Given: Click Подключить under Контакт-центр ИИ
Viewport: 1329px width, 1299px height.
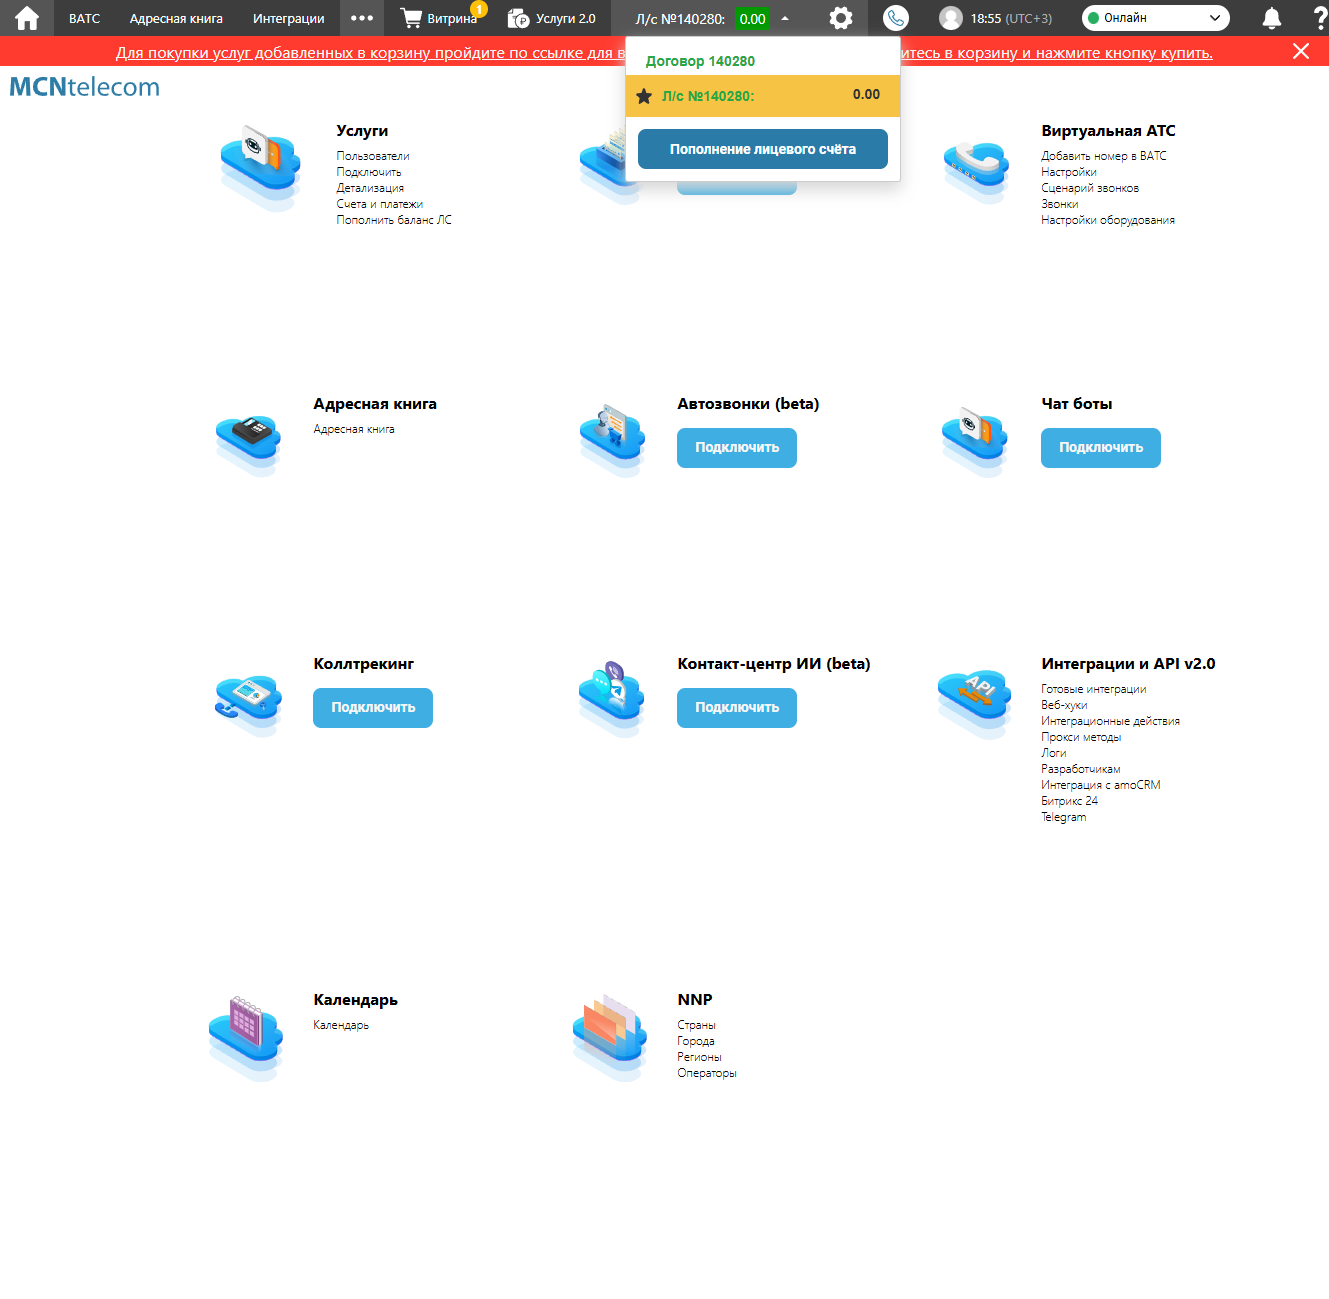Looking at the screenshot, I should coord(737,708).
